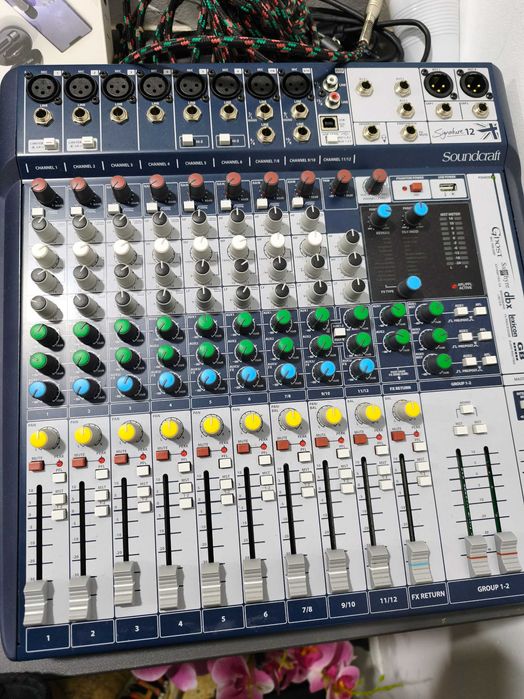Click the right master XLR output connector
The width and height of the screenshot is (524, 699).
coord(474,84)
